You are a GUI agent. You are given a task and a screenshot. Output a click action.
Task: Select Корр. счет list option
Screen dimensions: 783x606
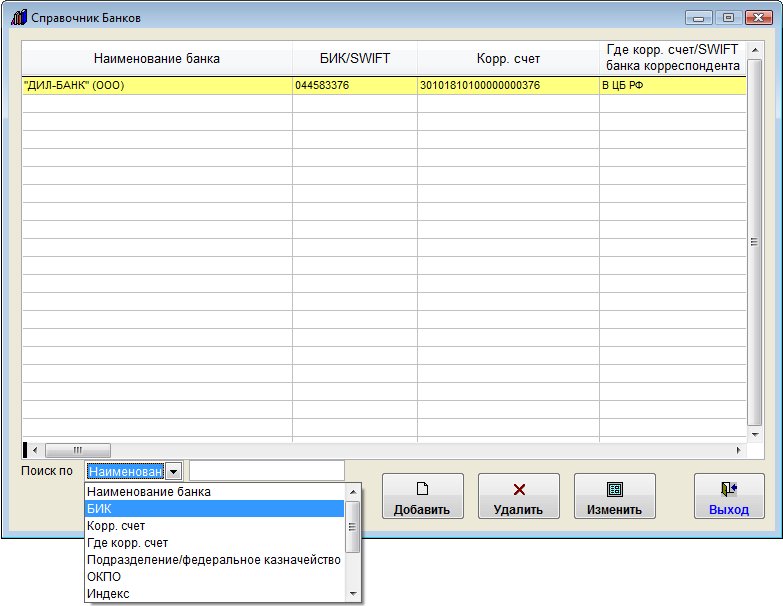215,526
